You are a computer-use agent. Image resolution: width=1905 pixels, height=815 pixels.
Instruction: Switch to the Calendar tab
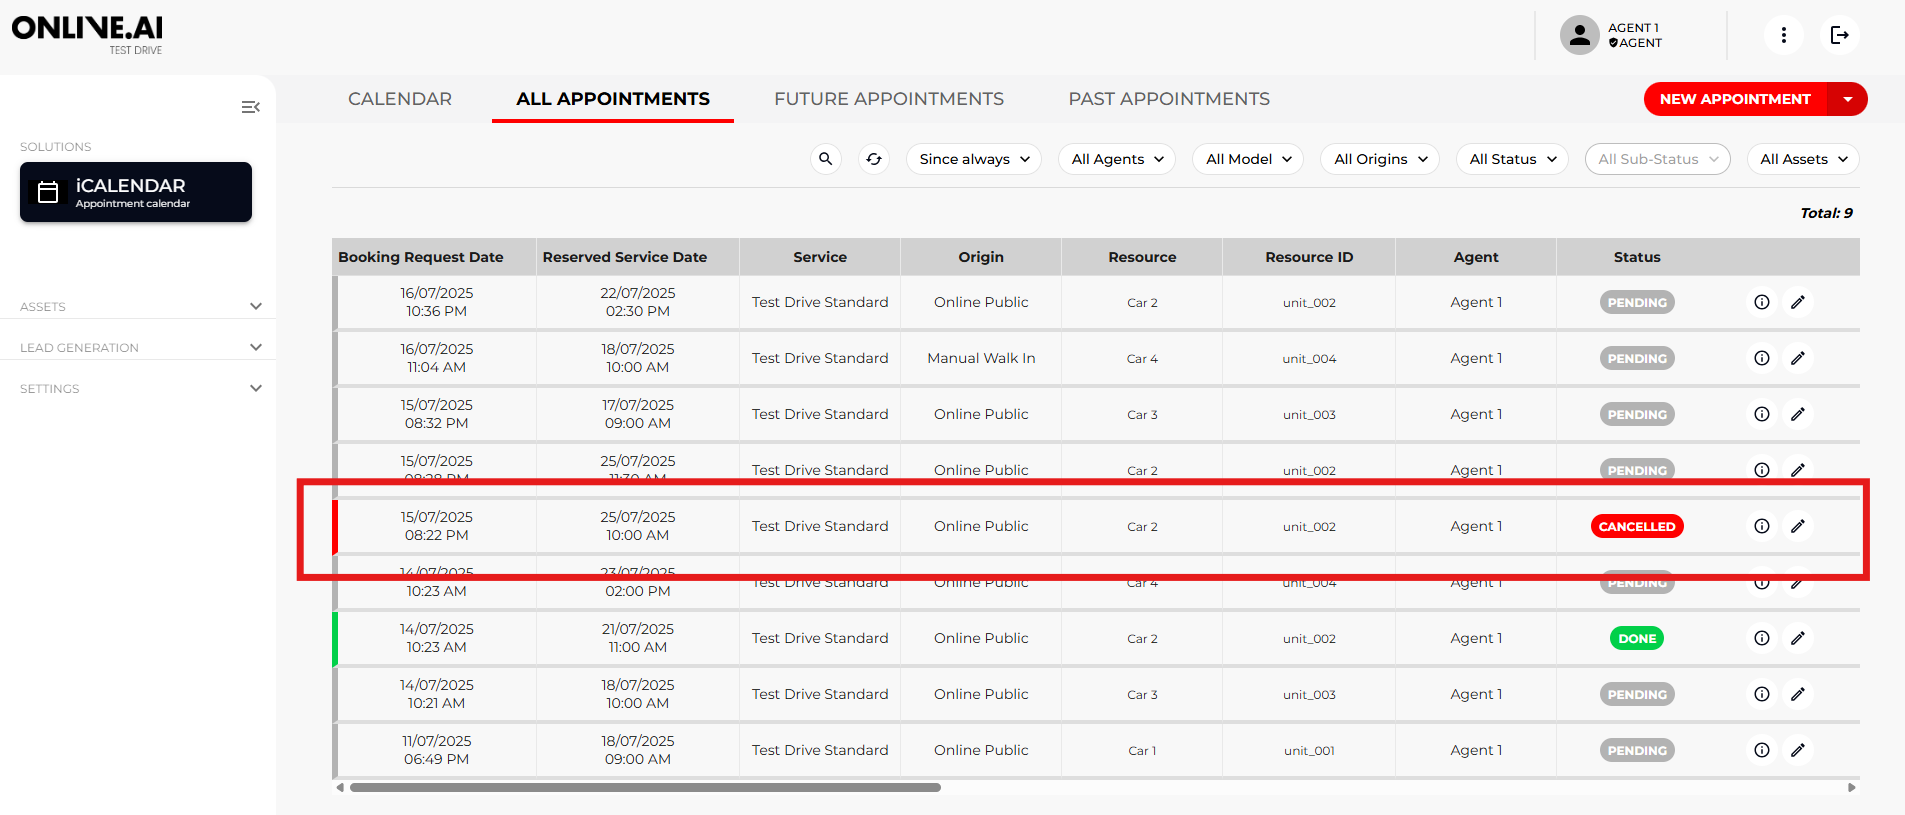(x=399, y=99)
